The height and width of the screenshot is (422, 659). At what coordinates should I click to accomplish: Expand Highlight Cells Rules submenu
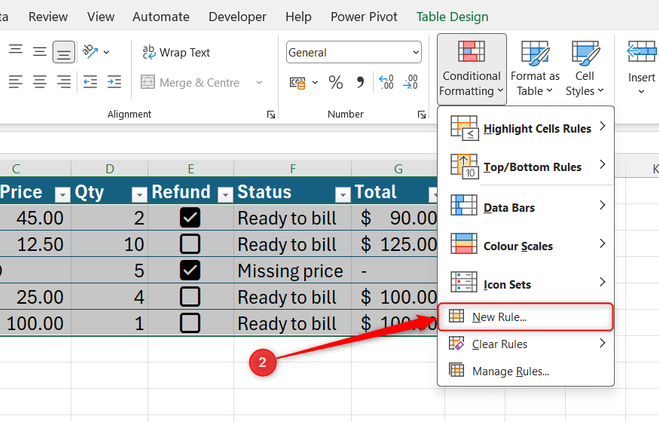pyautogui.click(x=526, y=128)
